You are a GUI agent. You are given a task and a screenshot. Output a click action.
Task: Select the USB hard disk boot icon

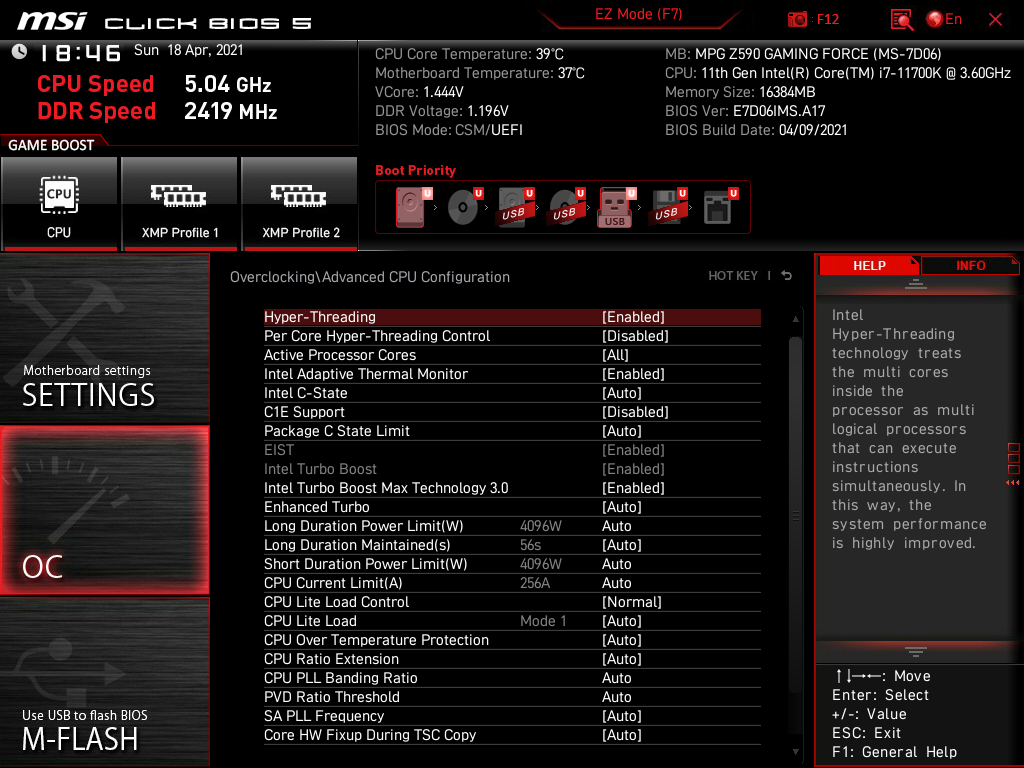point(516,207)
